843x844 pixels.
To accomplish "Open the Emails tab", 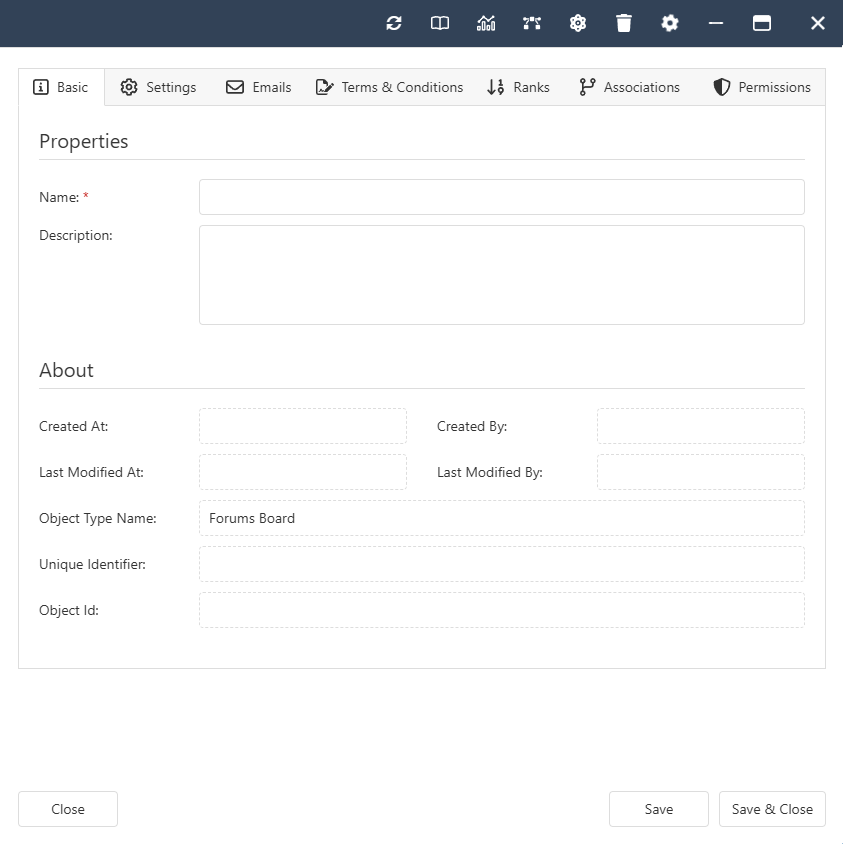I will [x=258, y=87].
